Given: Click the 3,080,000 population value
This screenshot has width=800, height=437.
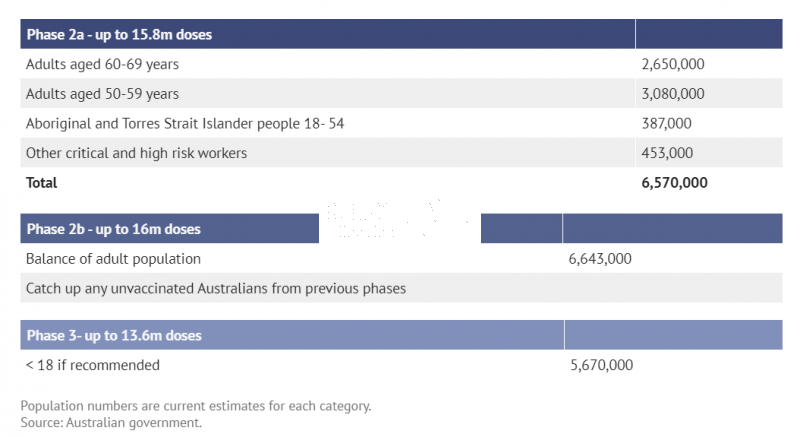Looking at the screenshot, I should (672, 94).
